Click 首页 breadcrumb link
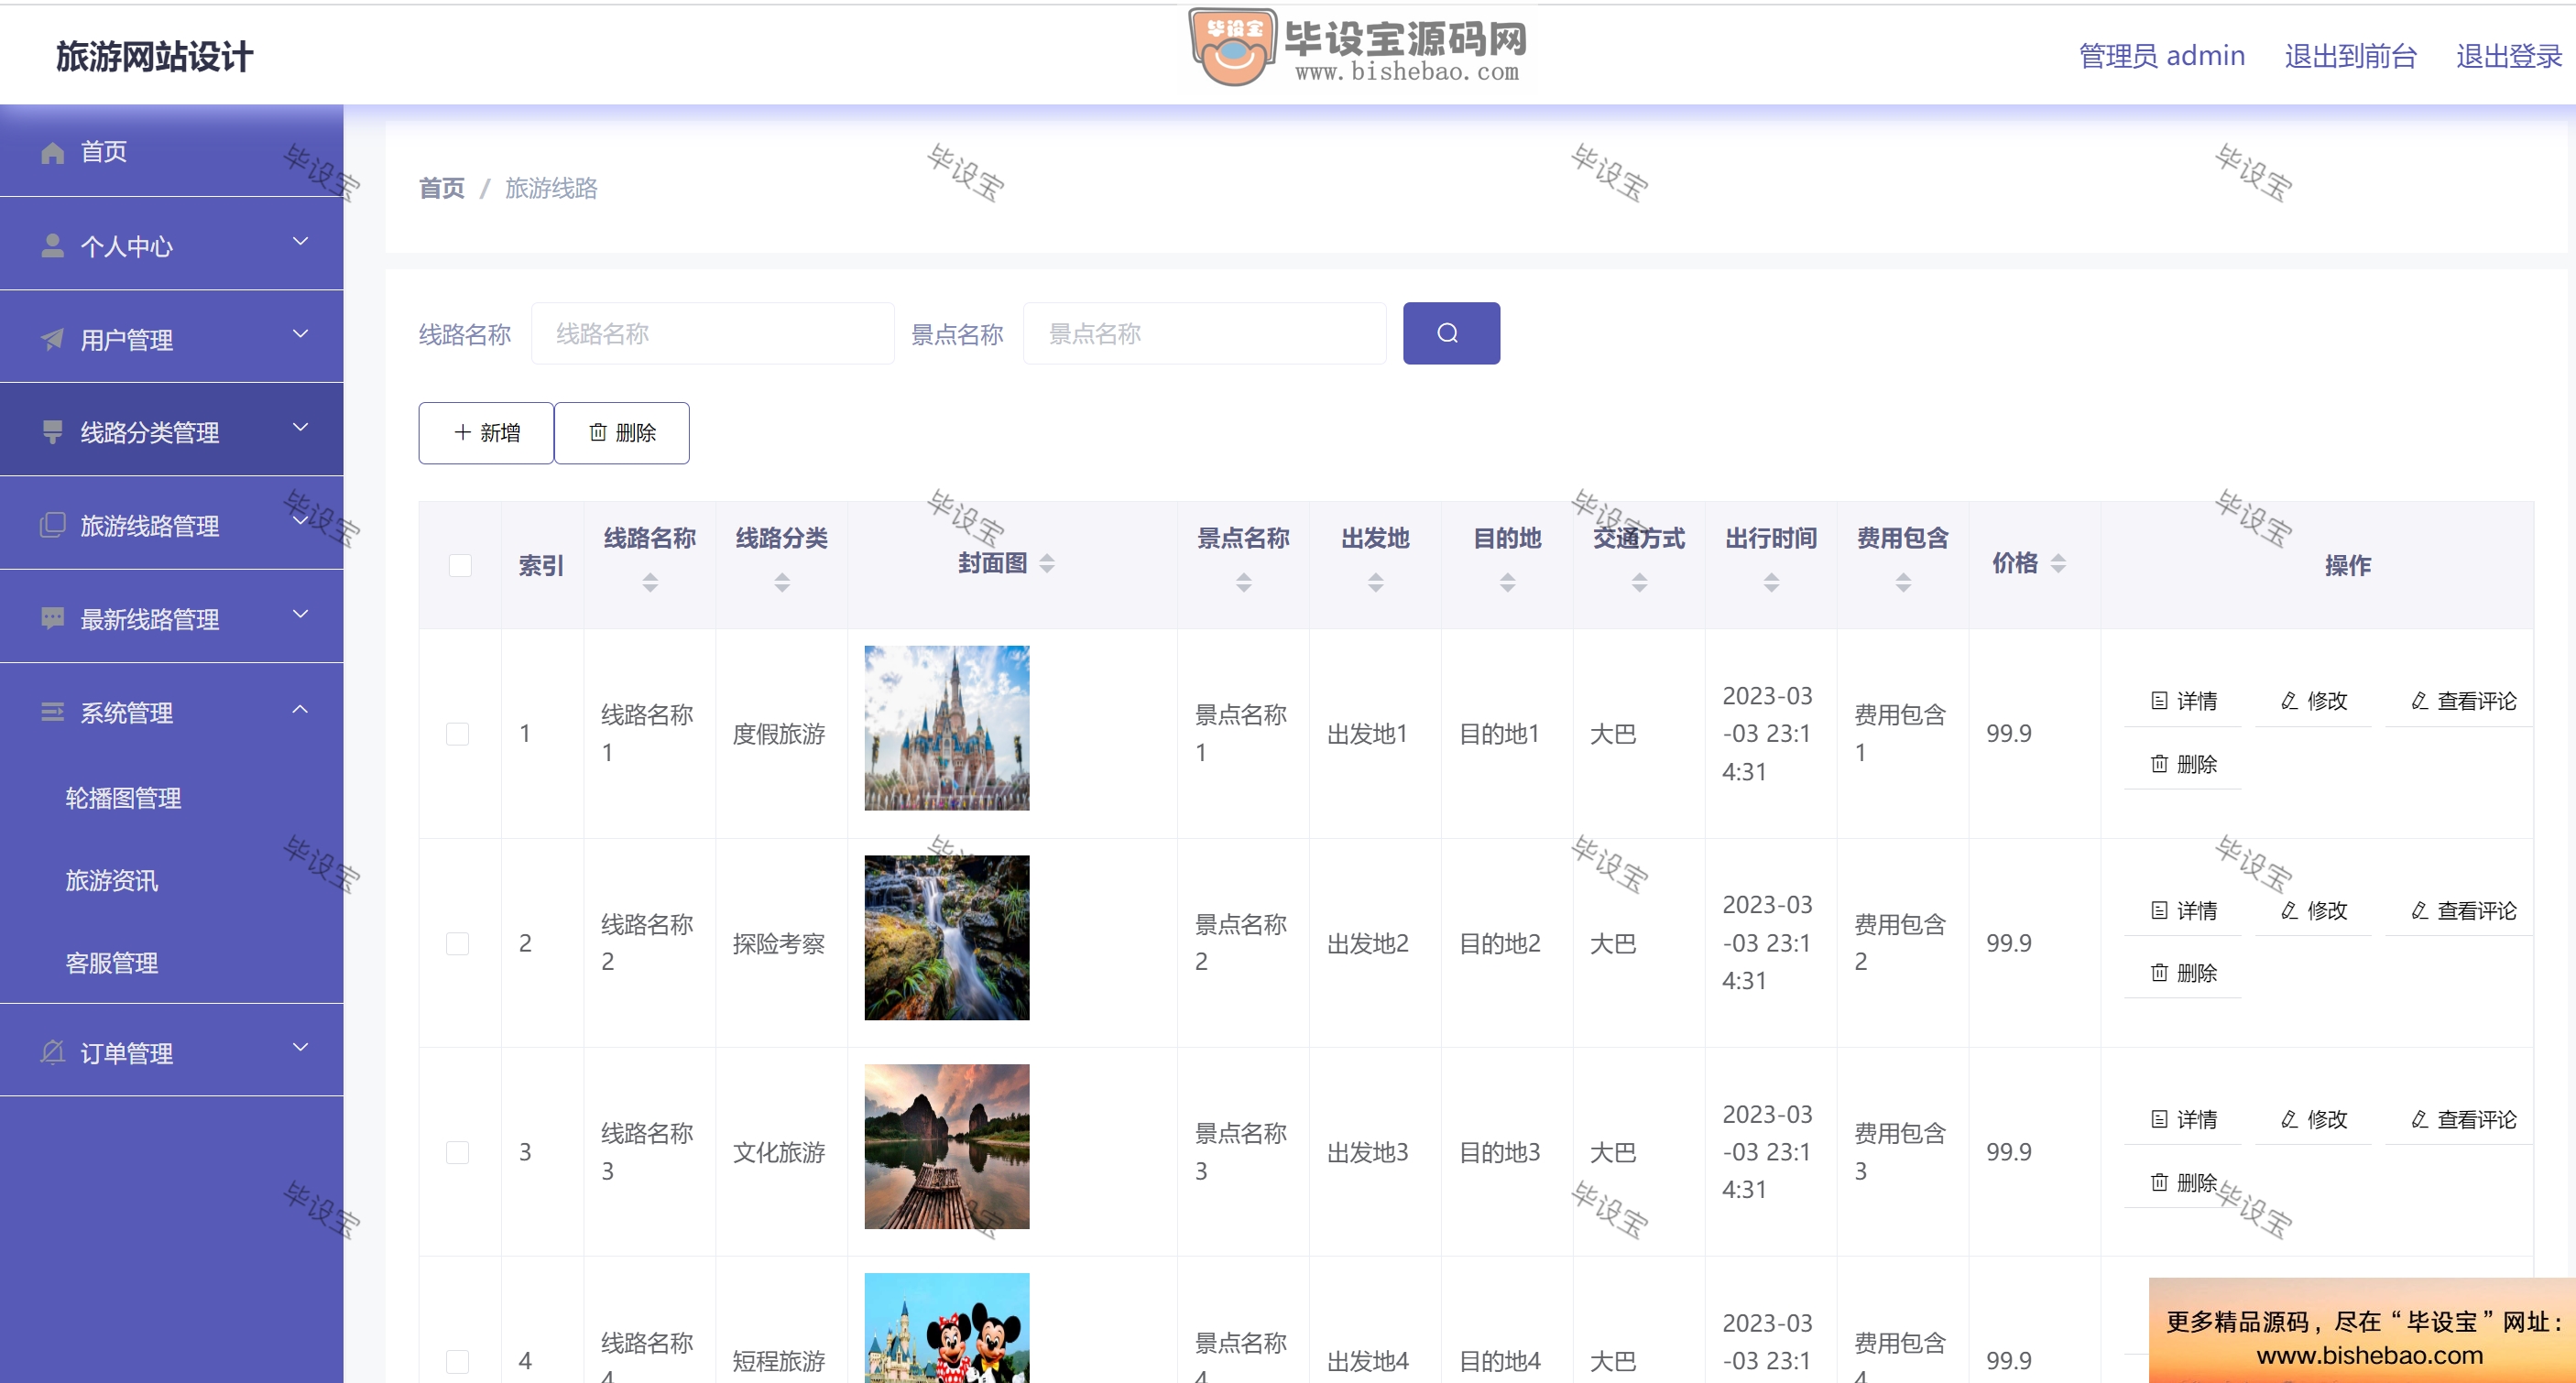 (442, 188)
